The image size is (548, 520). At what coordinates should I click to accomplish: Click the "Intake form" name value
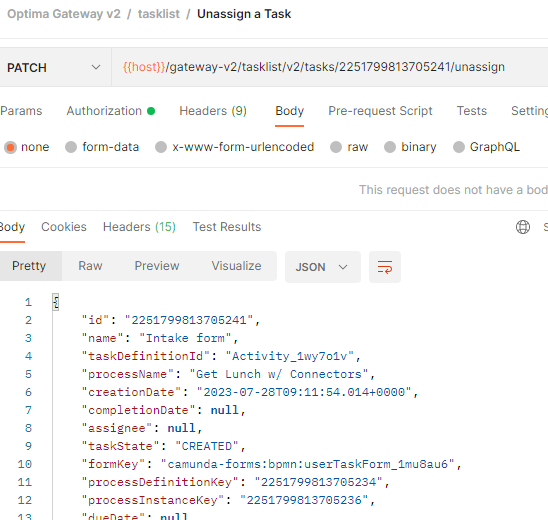coord(185,338)
